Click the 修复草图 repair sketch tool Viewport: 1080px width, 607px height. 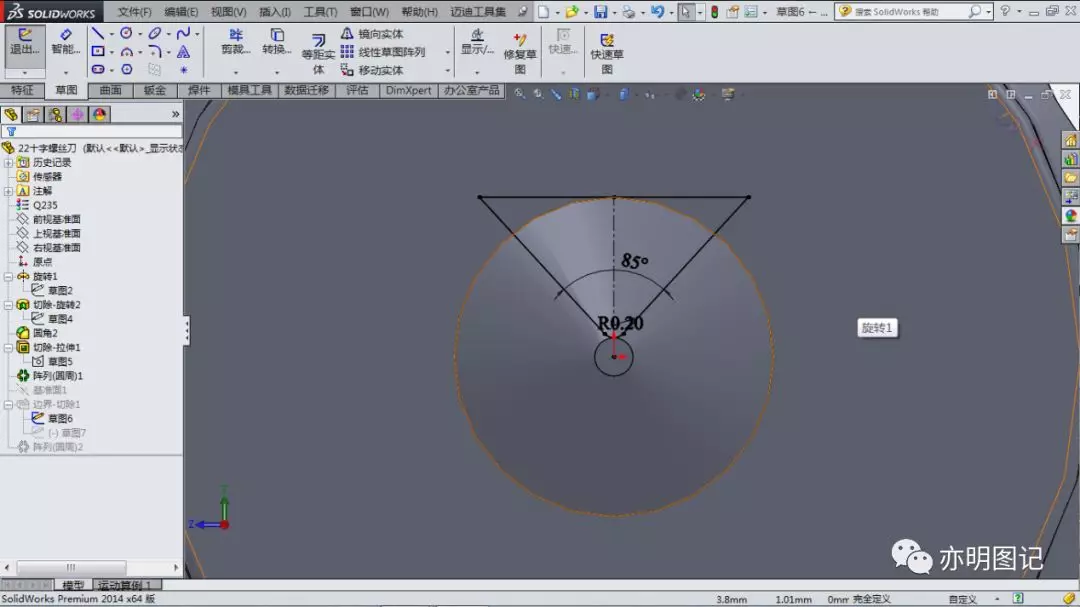click(519, 54)
